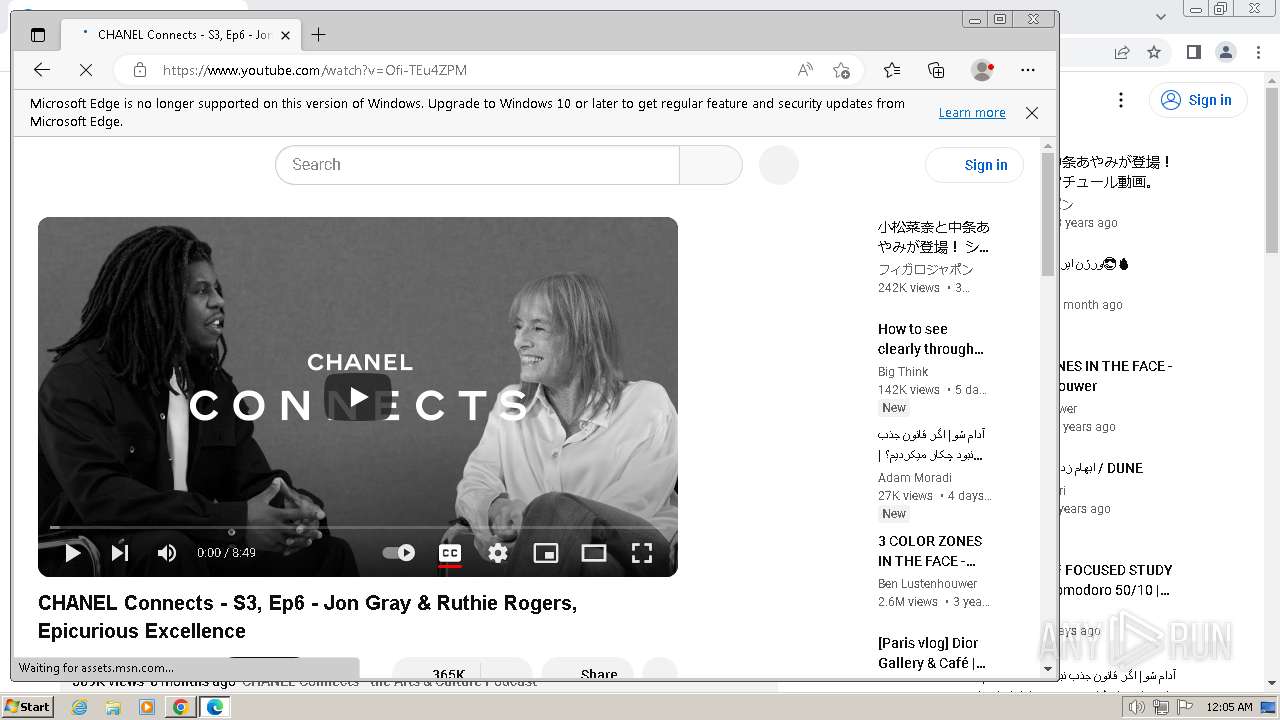
Task: Toggle closed captions CC
Action: point(450,553)
